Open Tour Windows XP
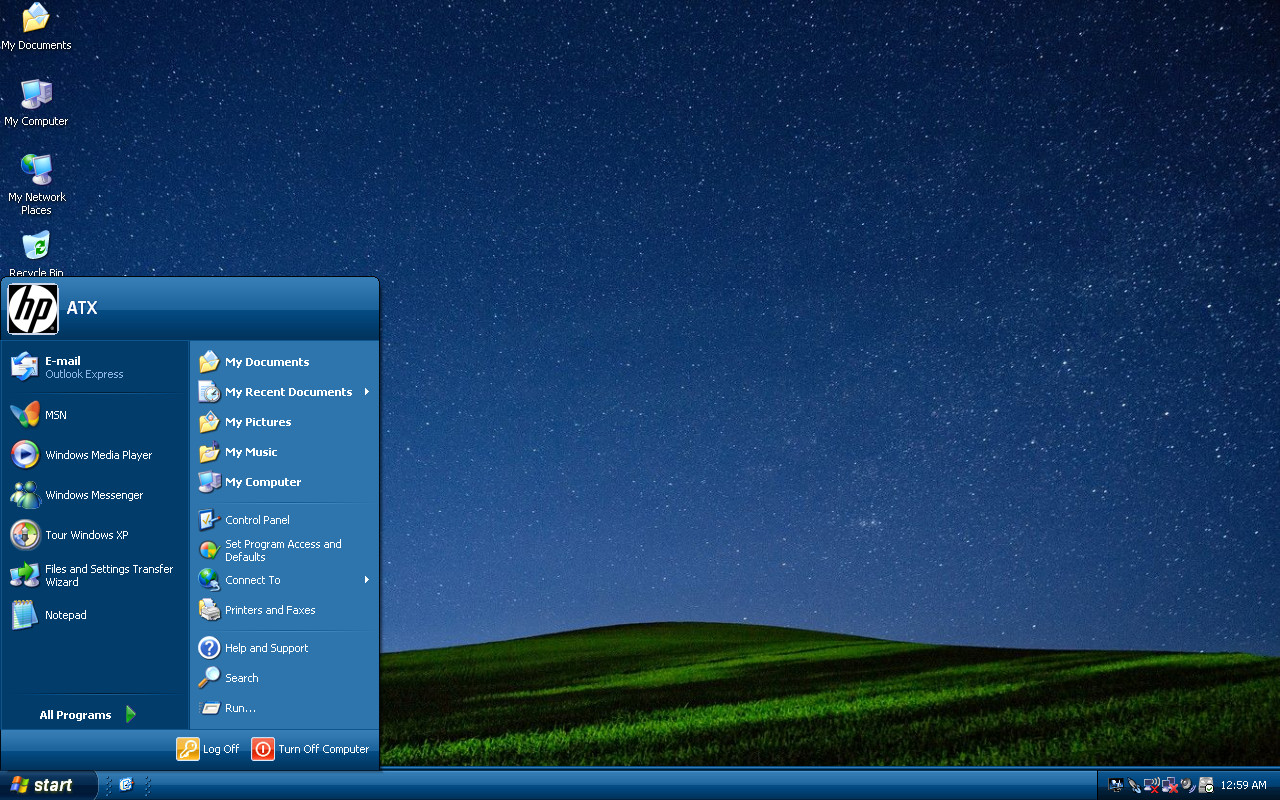Viewport: 1280px width, 800px height. tap(95, 535)
